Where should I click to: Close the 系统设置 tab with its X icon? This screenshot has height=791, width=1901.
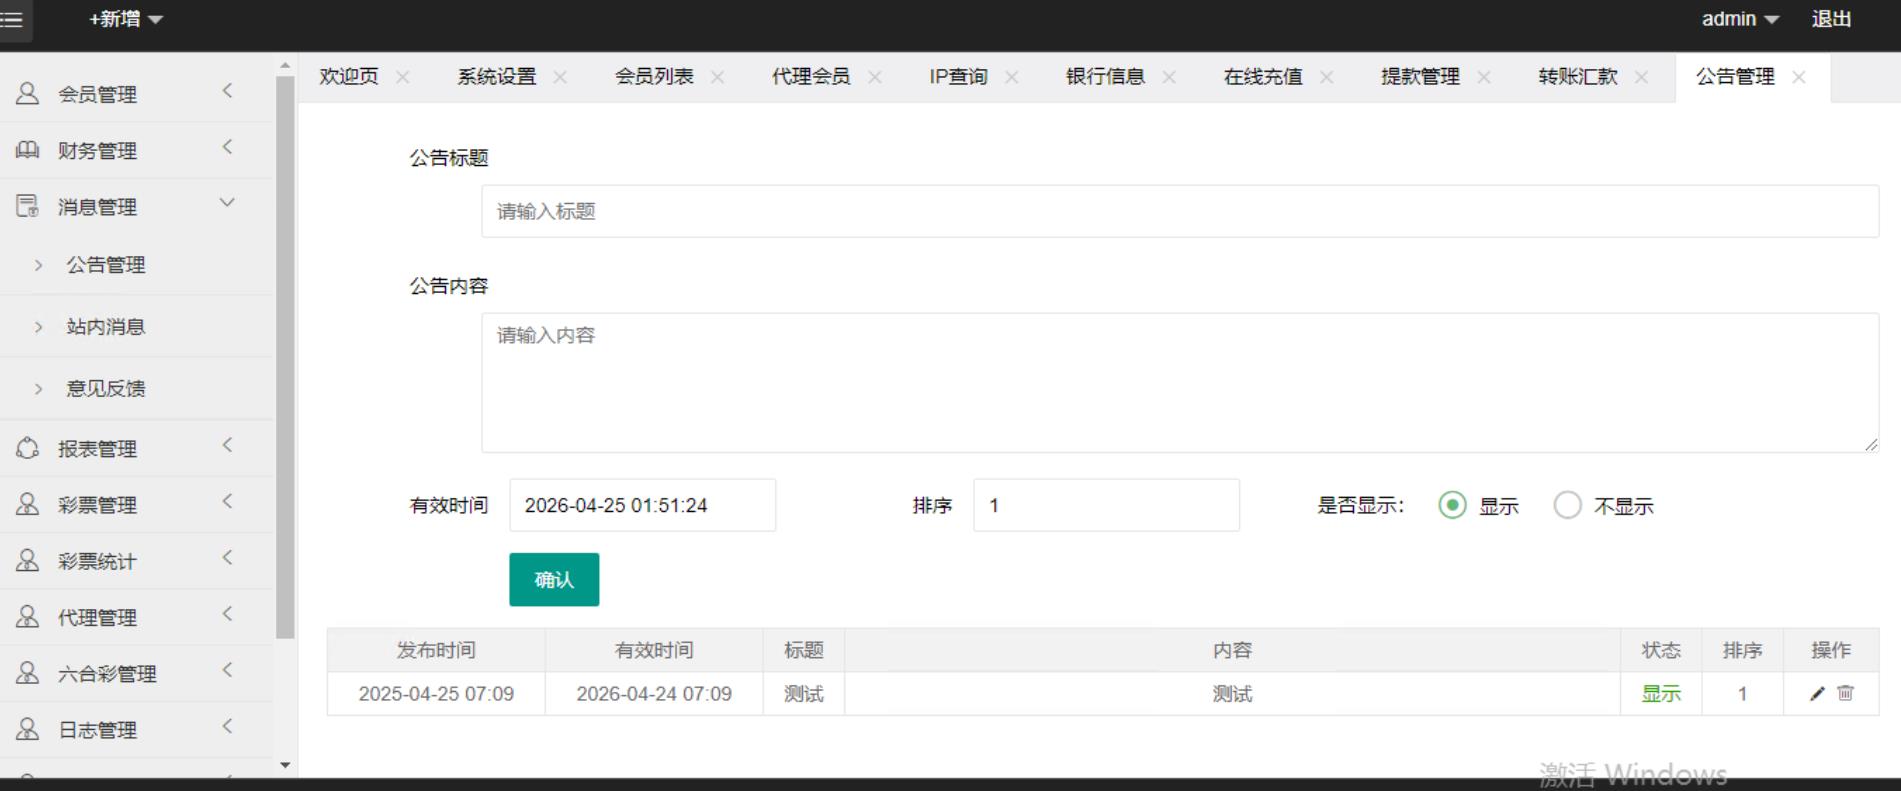pos(560,77)
